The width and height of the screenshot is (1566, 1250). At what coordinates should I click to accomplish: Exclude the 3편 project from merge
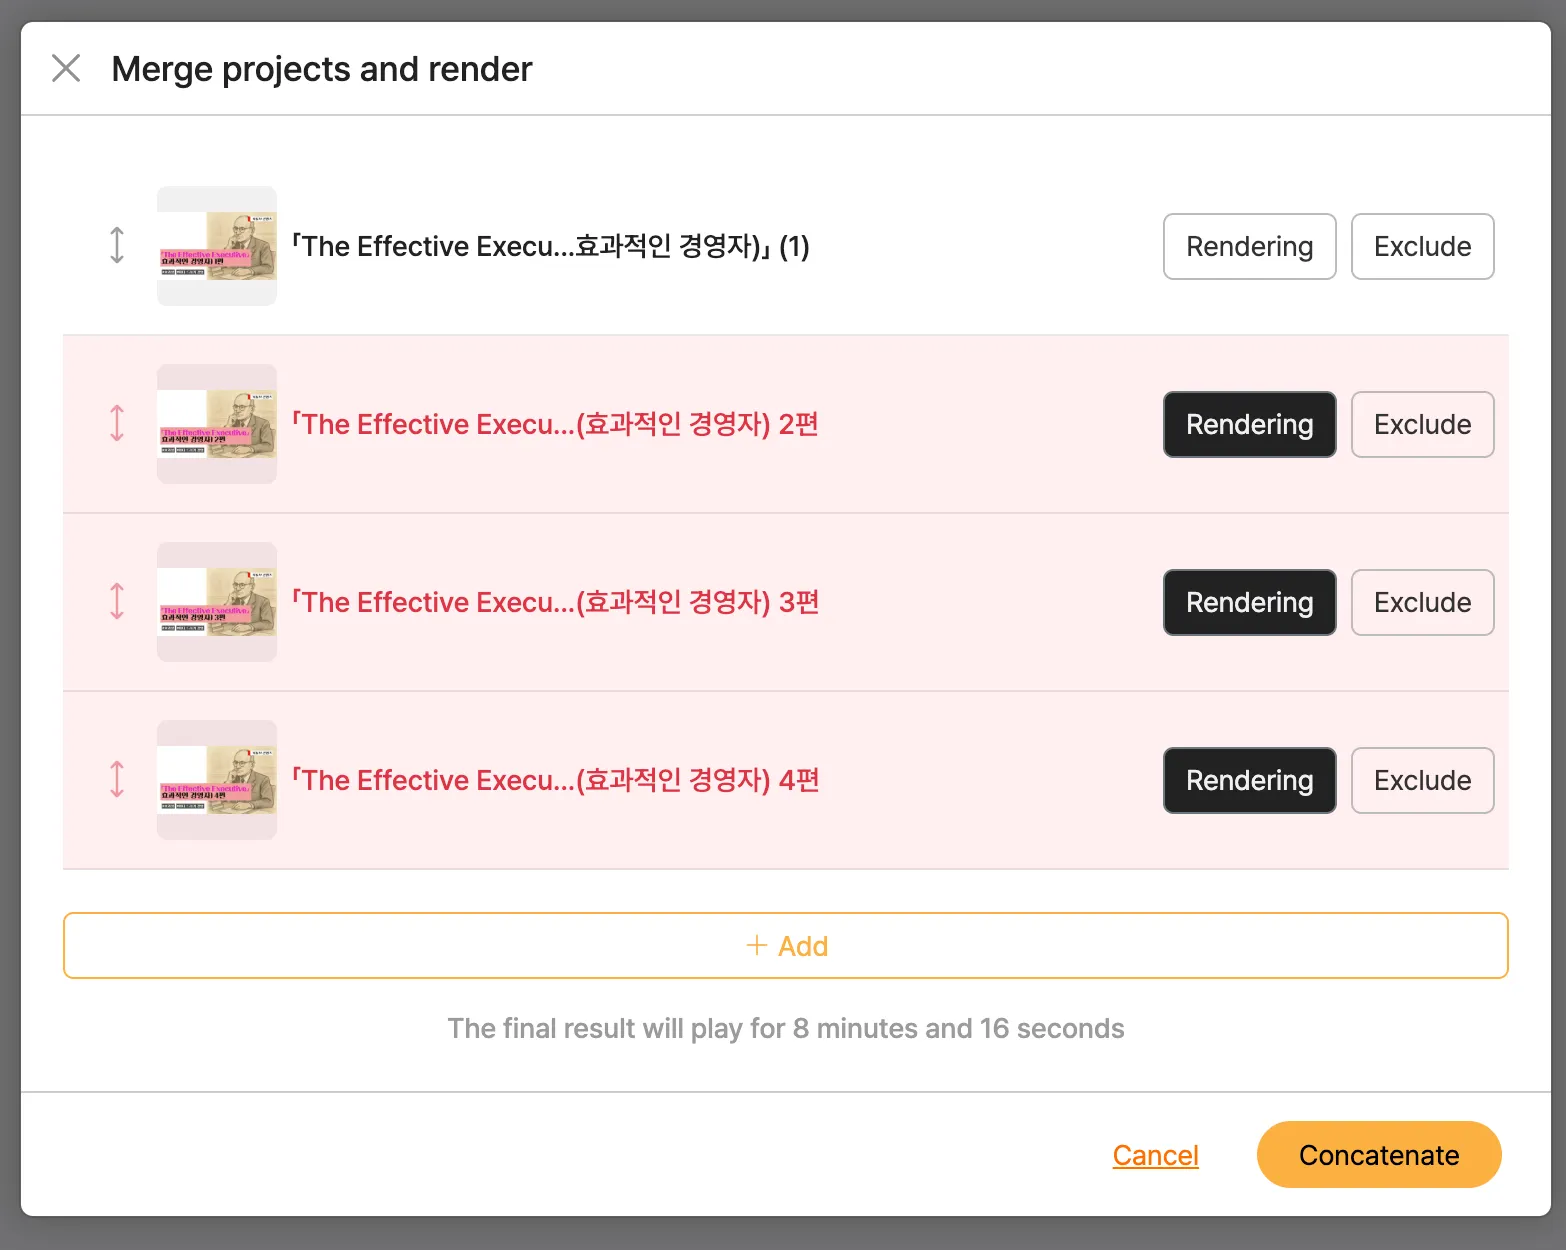[x=1422, y=602]
